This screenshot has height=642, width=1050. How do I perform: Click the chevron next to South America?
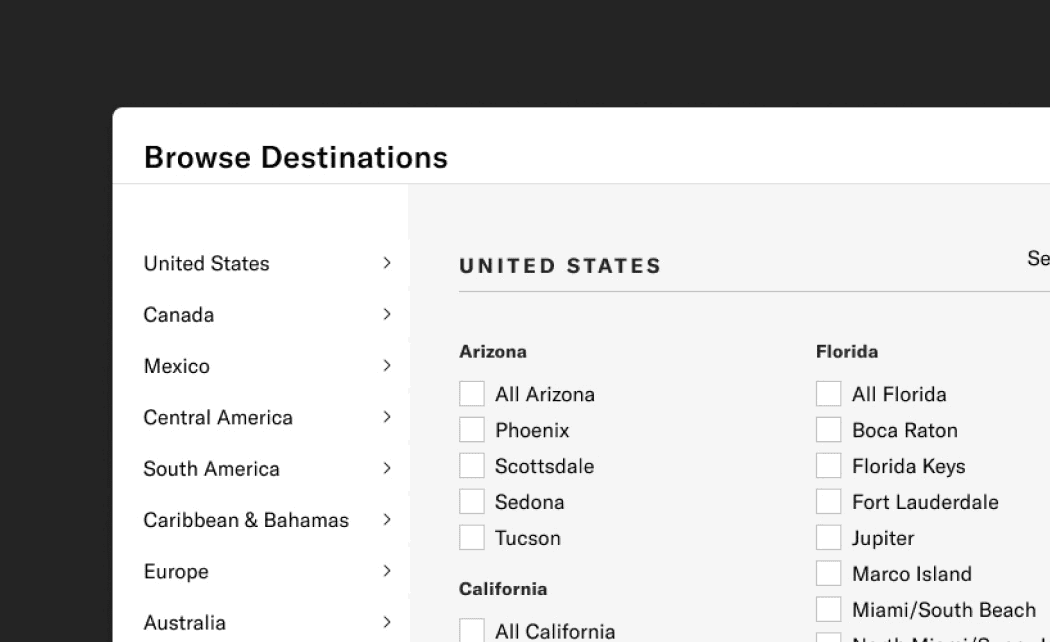(x=387, y=468)
